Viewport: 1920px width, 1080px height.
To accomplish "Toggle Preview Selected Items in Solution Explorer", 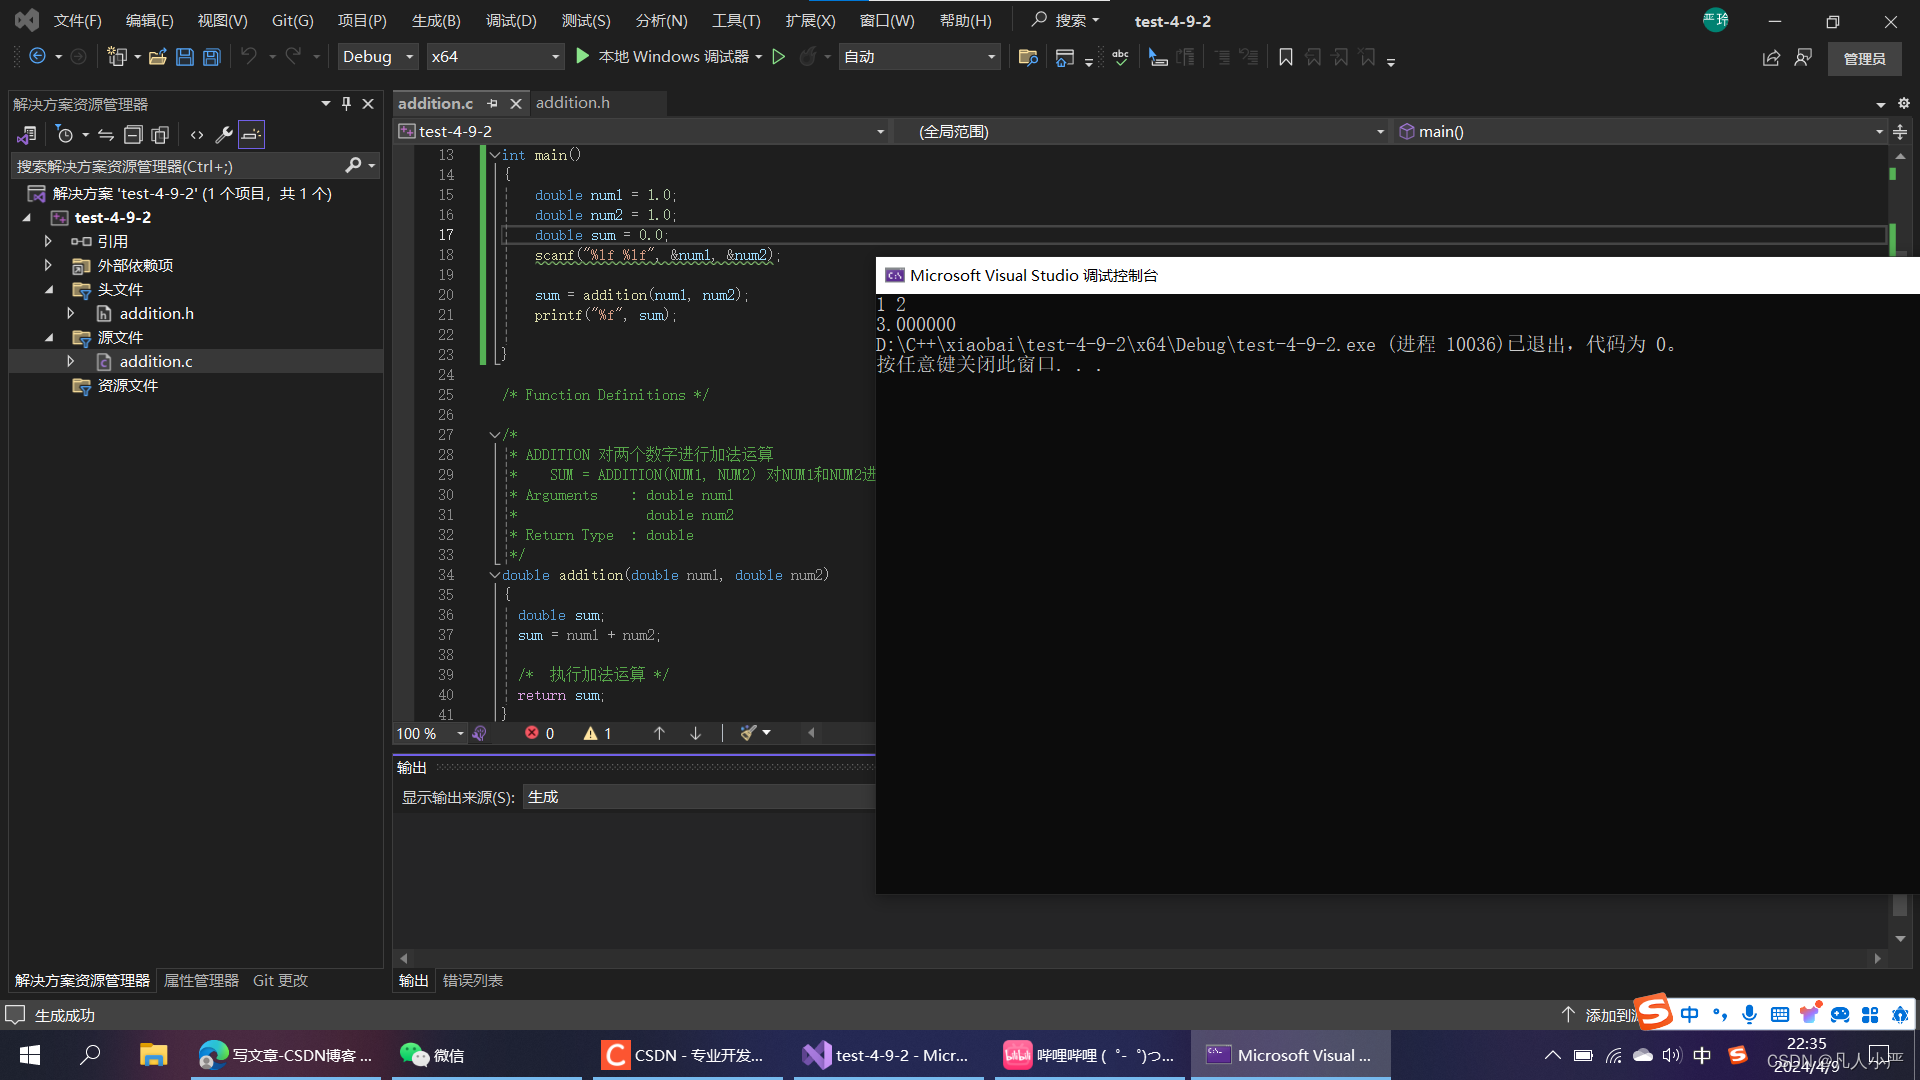I will point(251,134).
